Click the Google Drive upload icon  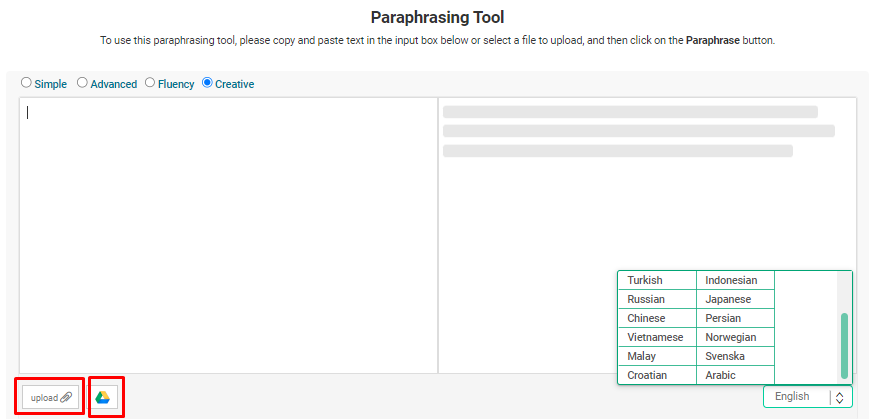tap(103, 397)
